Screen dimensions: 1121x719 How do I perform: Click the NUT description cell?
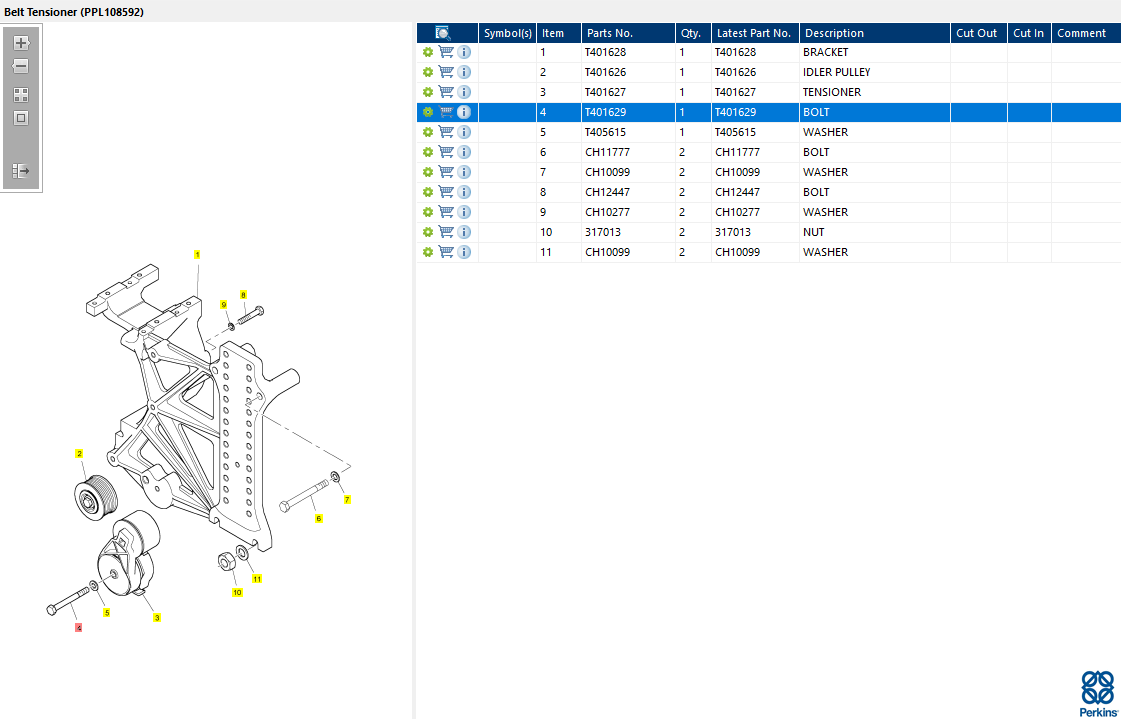tap(875, 232)
